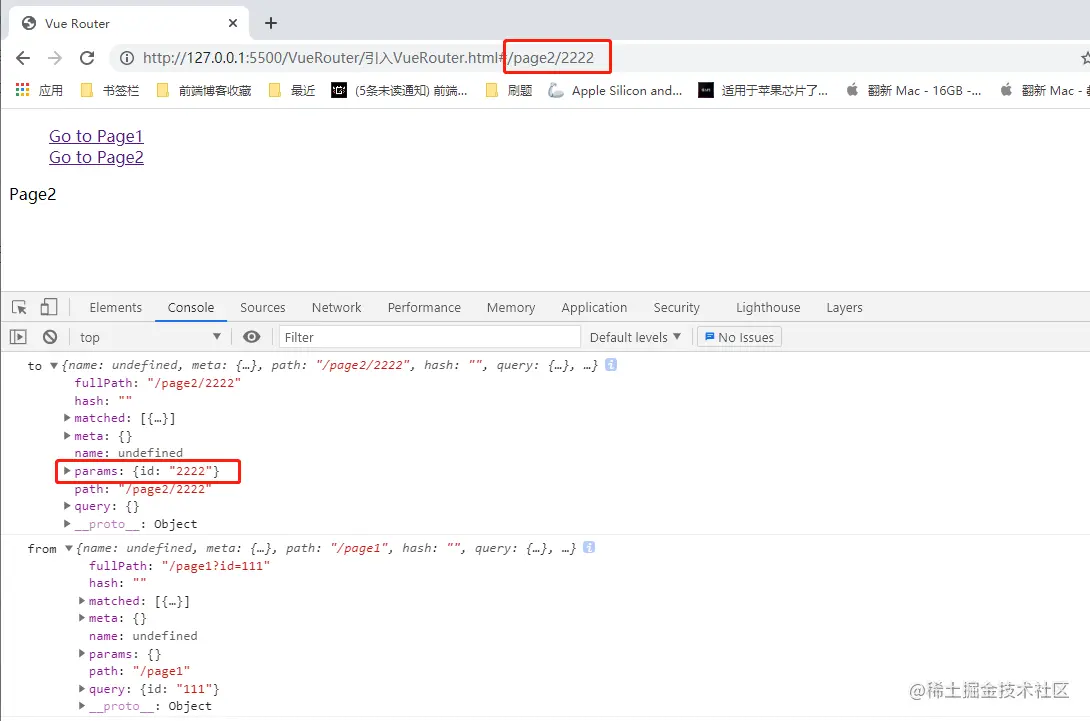Click info badge beside the 'from' object

tap(589, 547)
